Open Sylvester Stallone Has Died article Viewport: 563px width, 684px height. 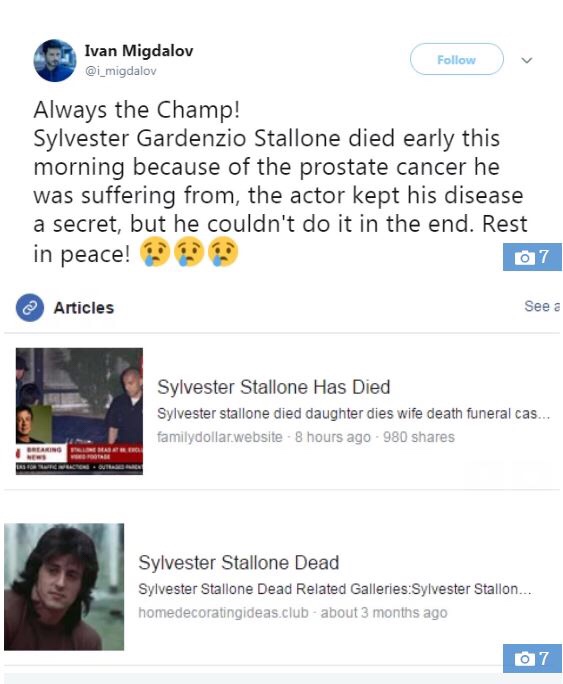tap(273, 387)
